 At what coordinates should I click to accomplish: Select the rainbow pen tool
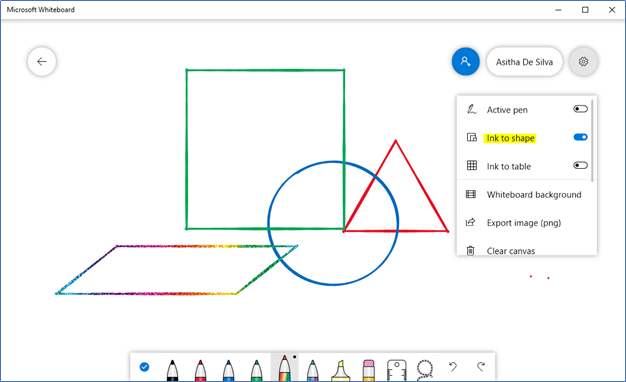coord(284,368)
